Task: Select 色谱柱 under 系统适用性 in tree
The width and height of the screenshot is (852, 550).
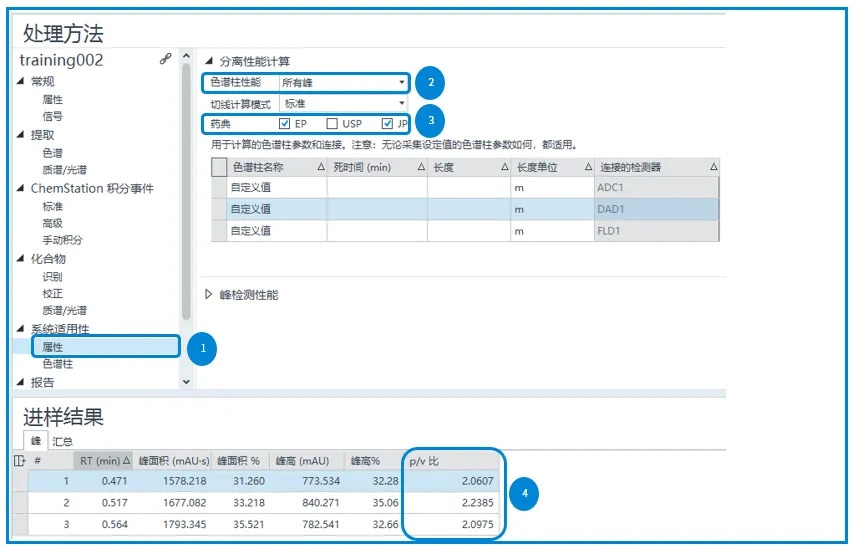Action: [57, 364]
